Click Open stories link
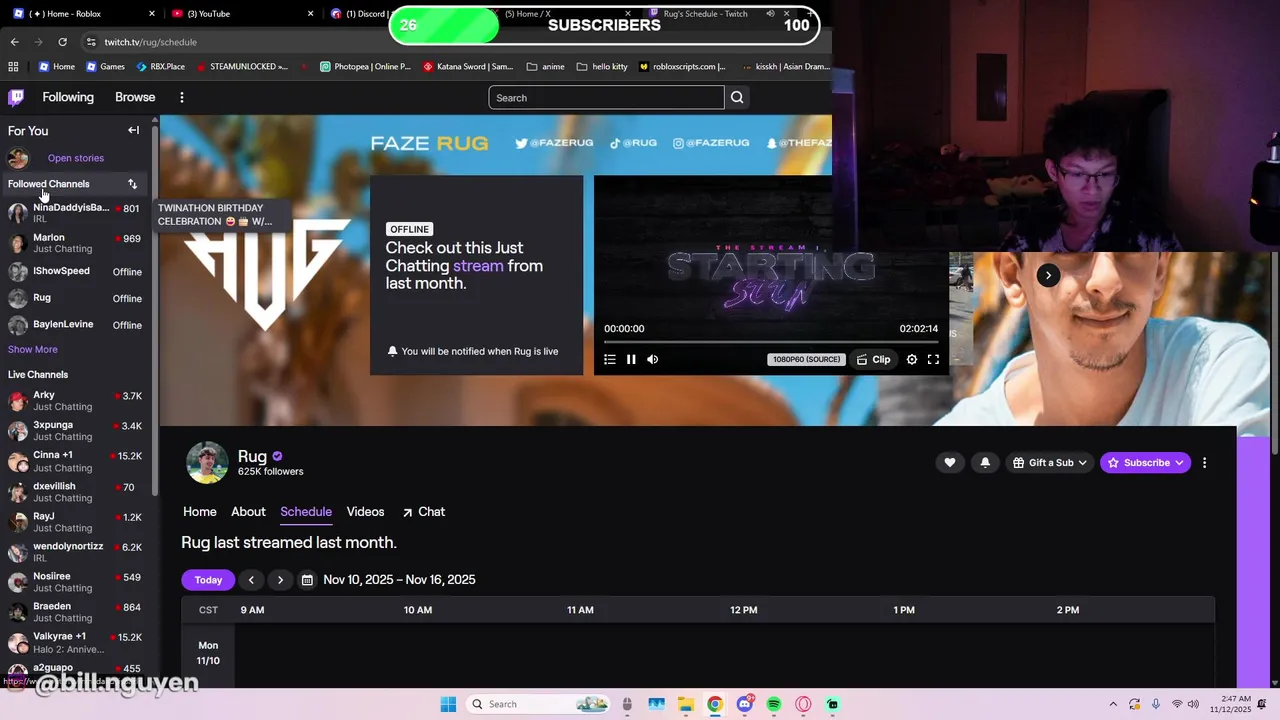Viewport: 1280px width, 720px height. point(76,158)
